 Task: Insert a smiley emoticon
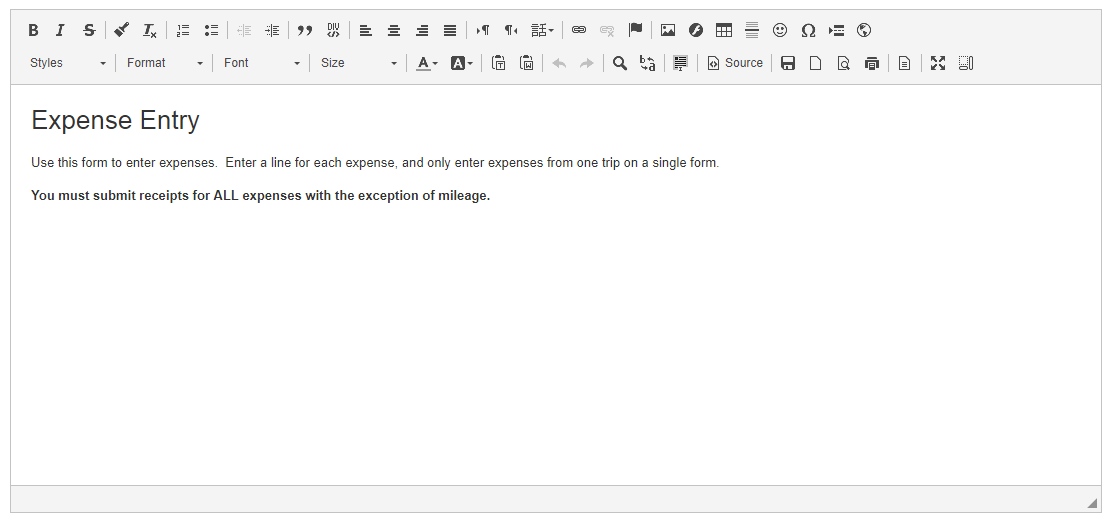point(780,30)
